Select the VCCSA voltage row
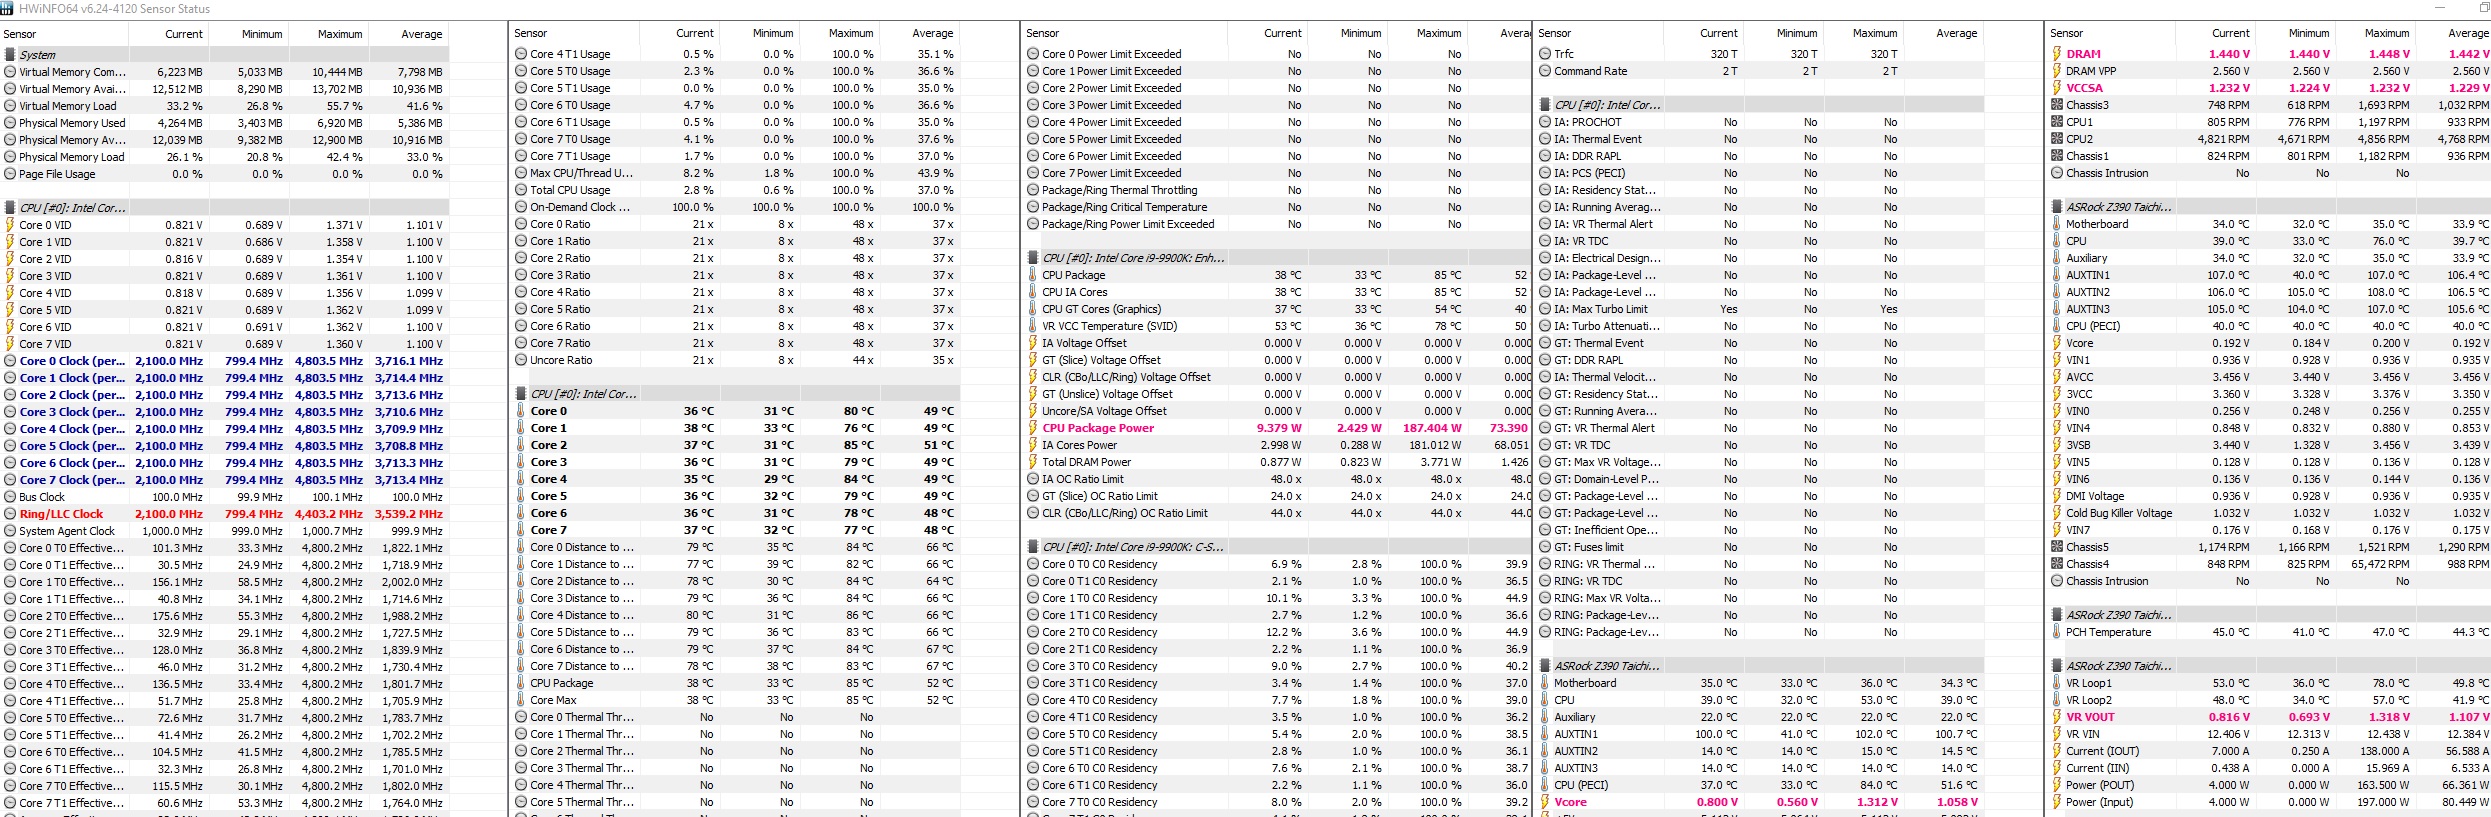 [x=2270, y=88]
